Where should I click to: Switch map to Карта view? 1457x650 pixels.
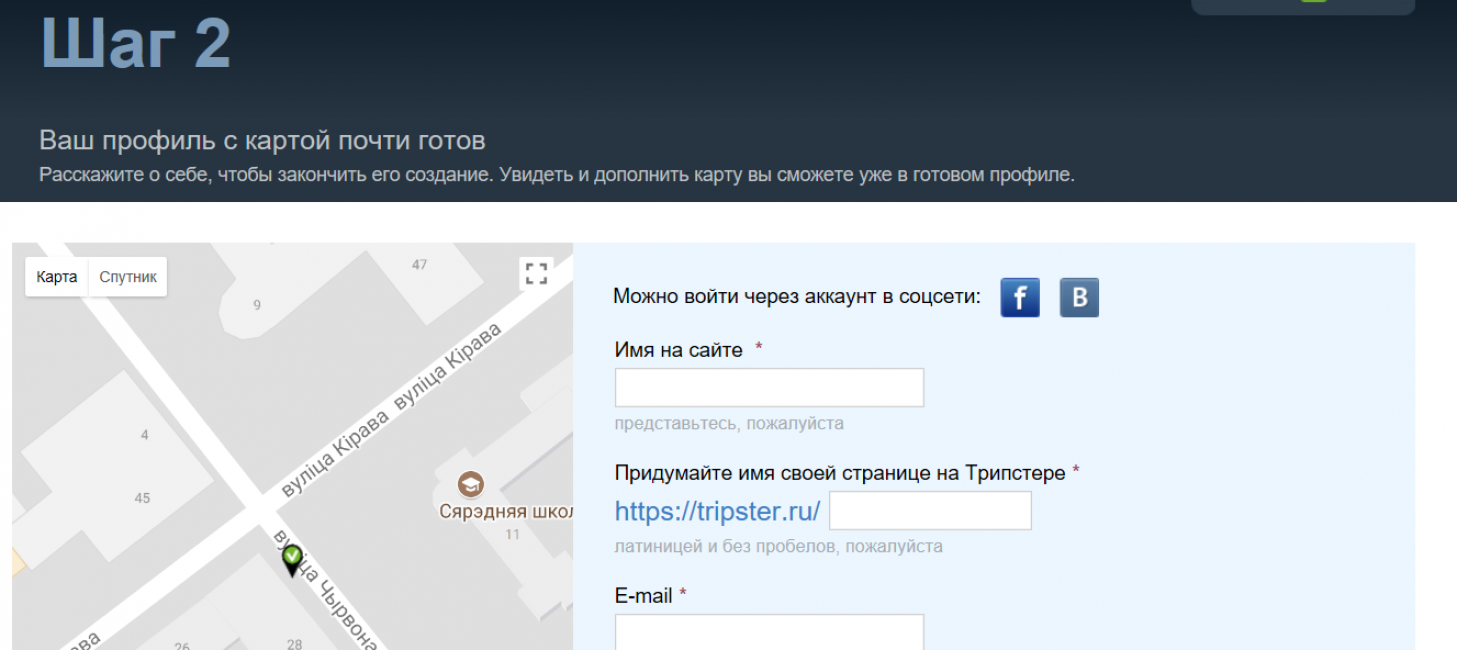(57, 277)
